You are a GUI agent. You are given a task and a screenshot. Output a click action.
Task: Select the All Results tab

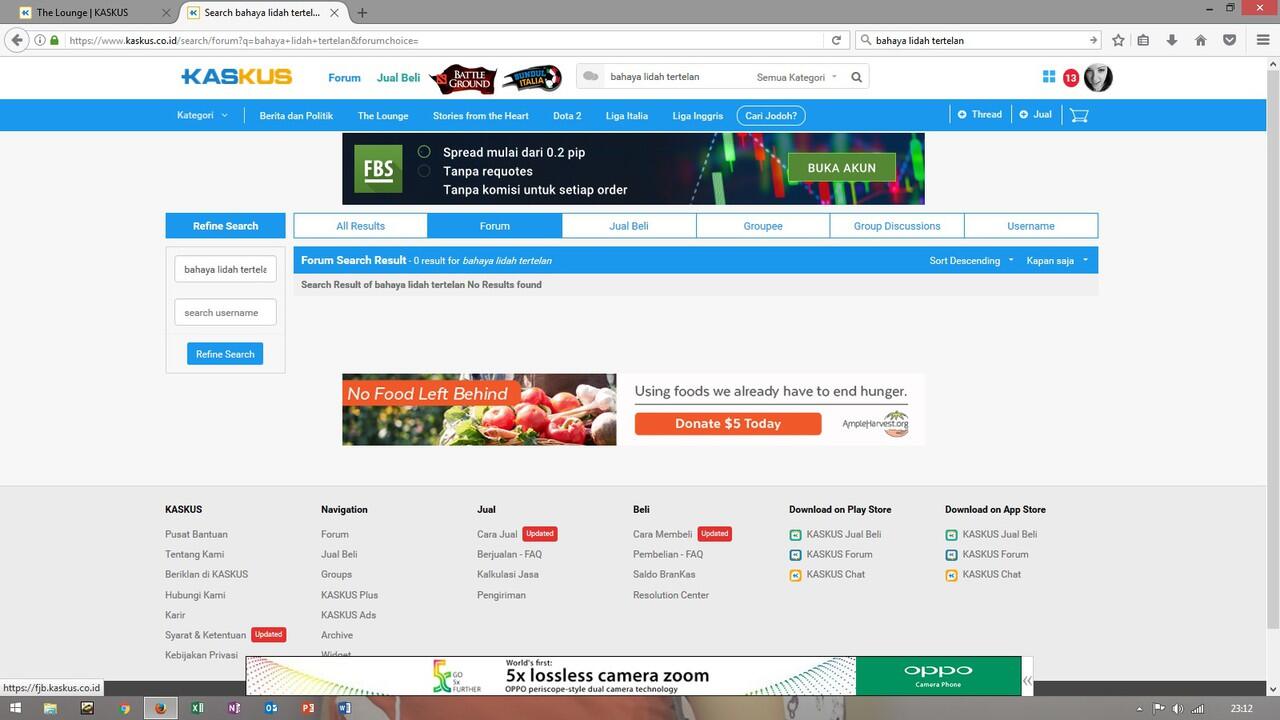point(361,226)
